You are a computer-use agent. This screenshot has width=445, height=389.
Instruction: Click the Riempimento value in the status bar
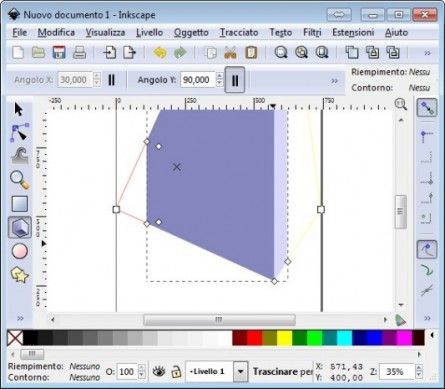tap(85, 366)
